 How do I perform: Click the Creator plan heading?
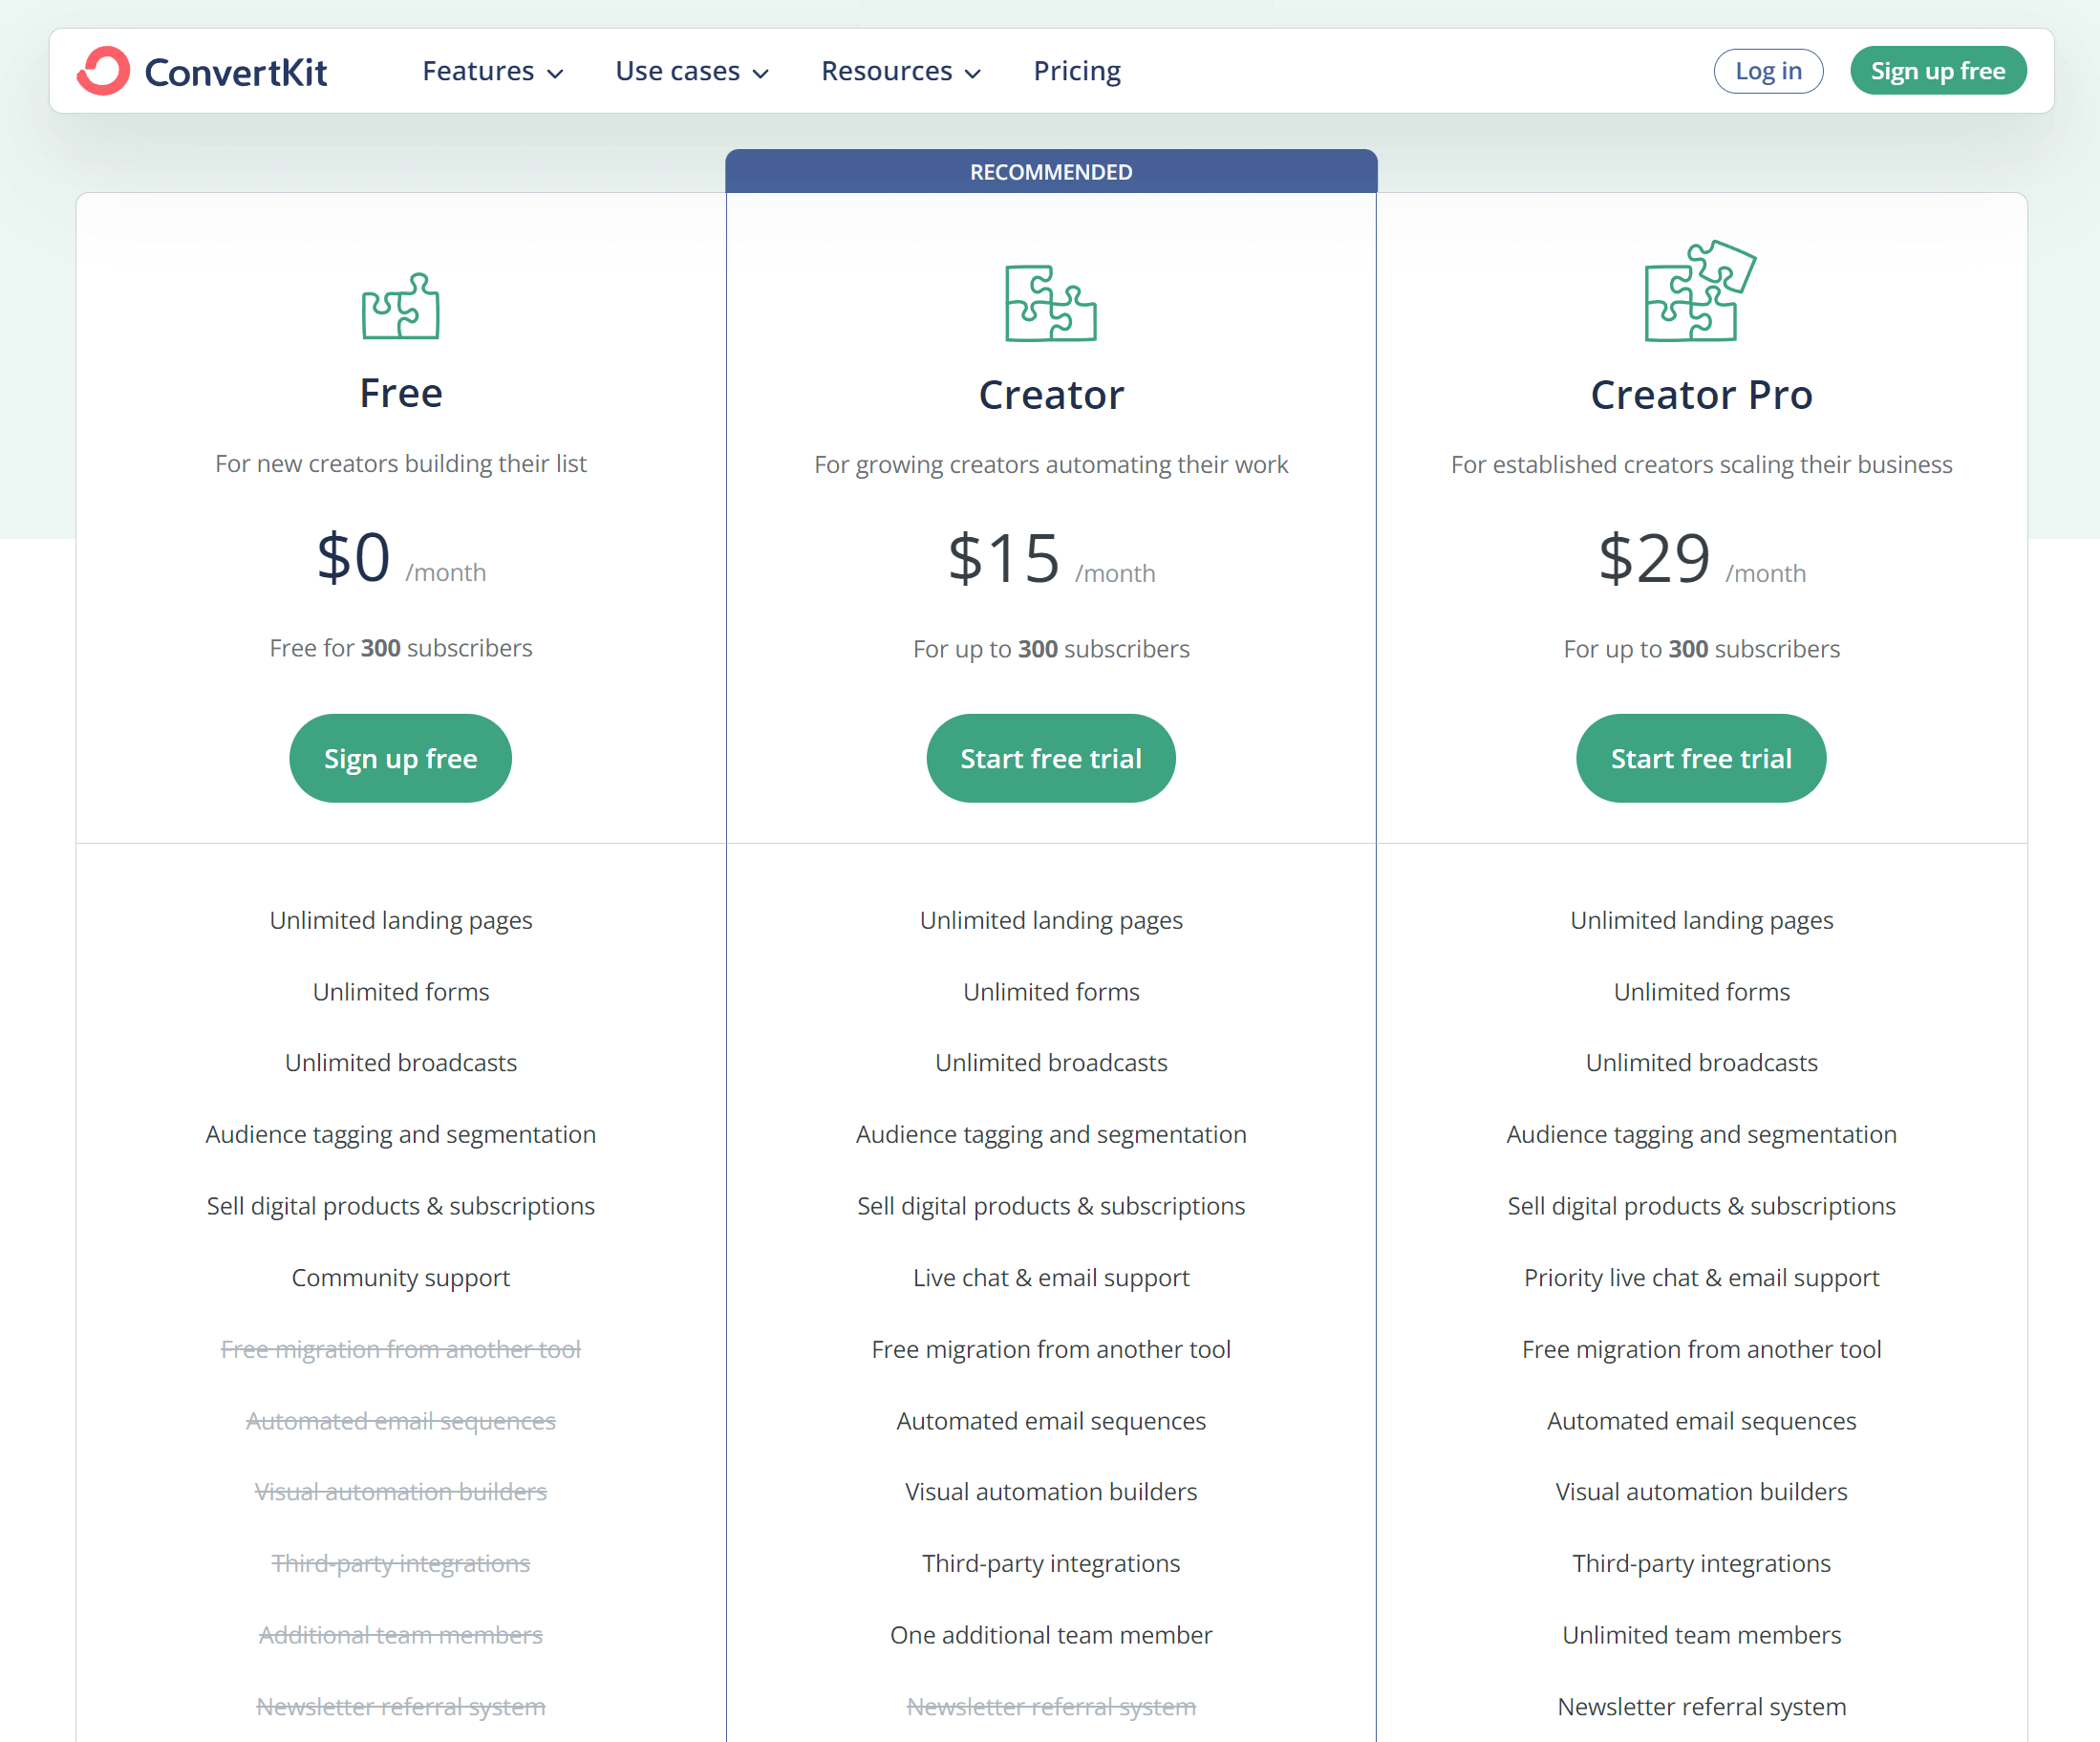point(1051,395)
